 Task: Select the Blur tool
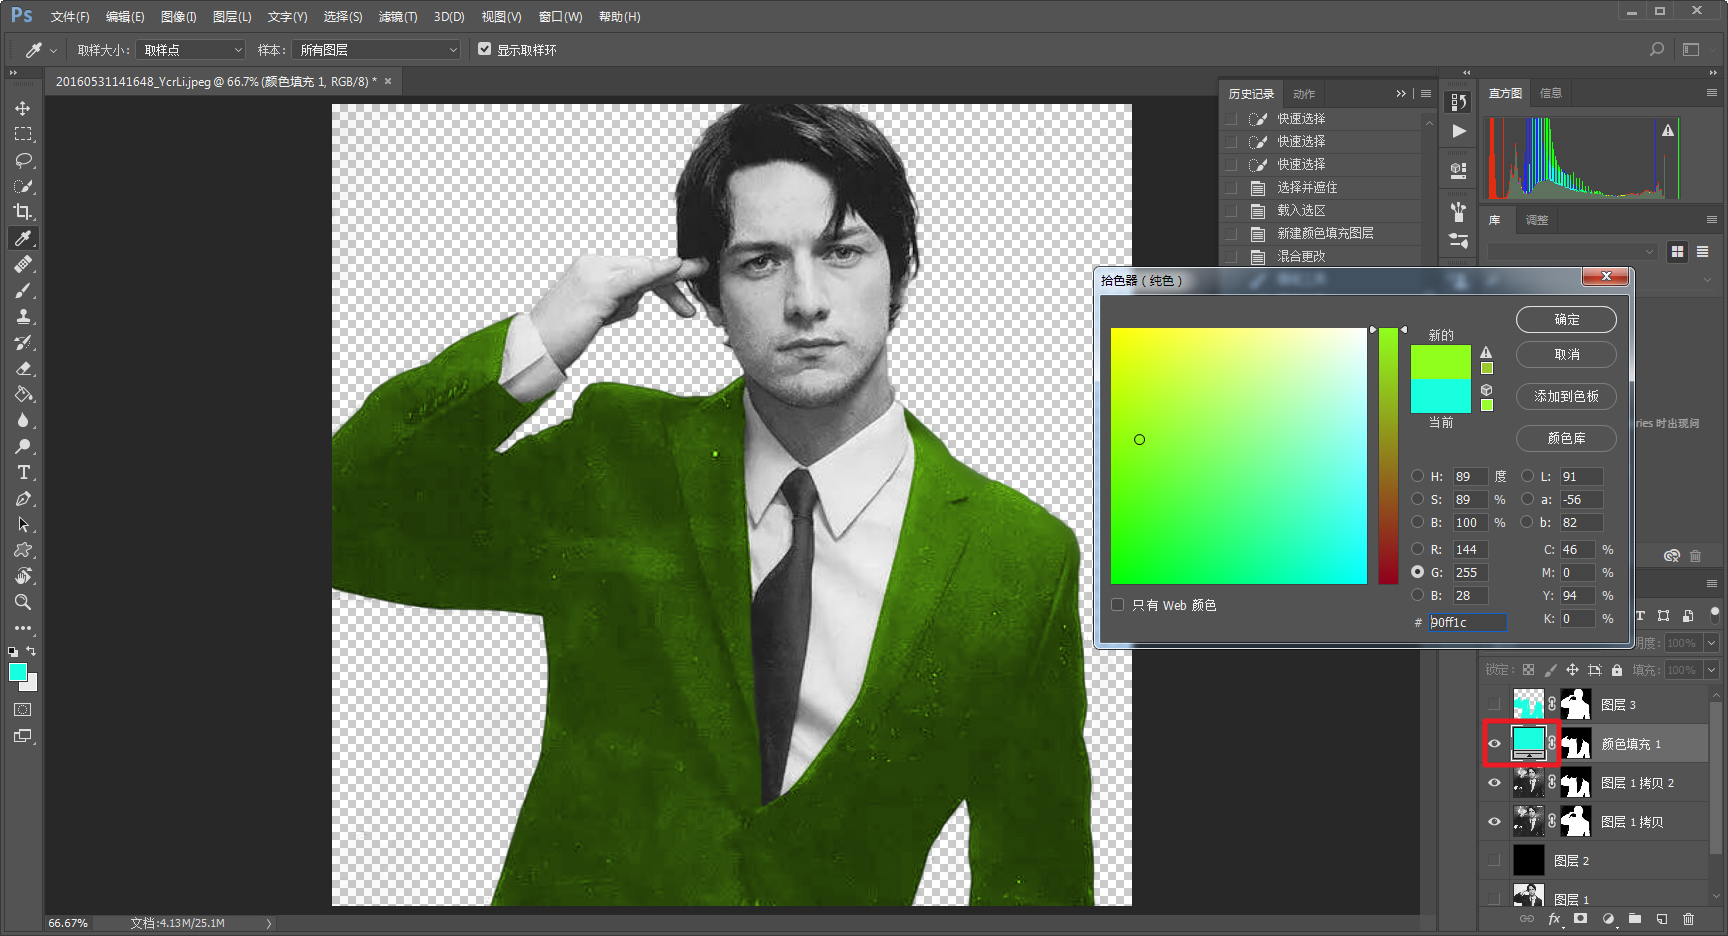(22, 420)
